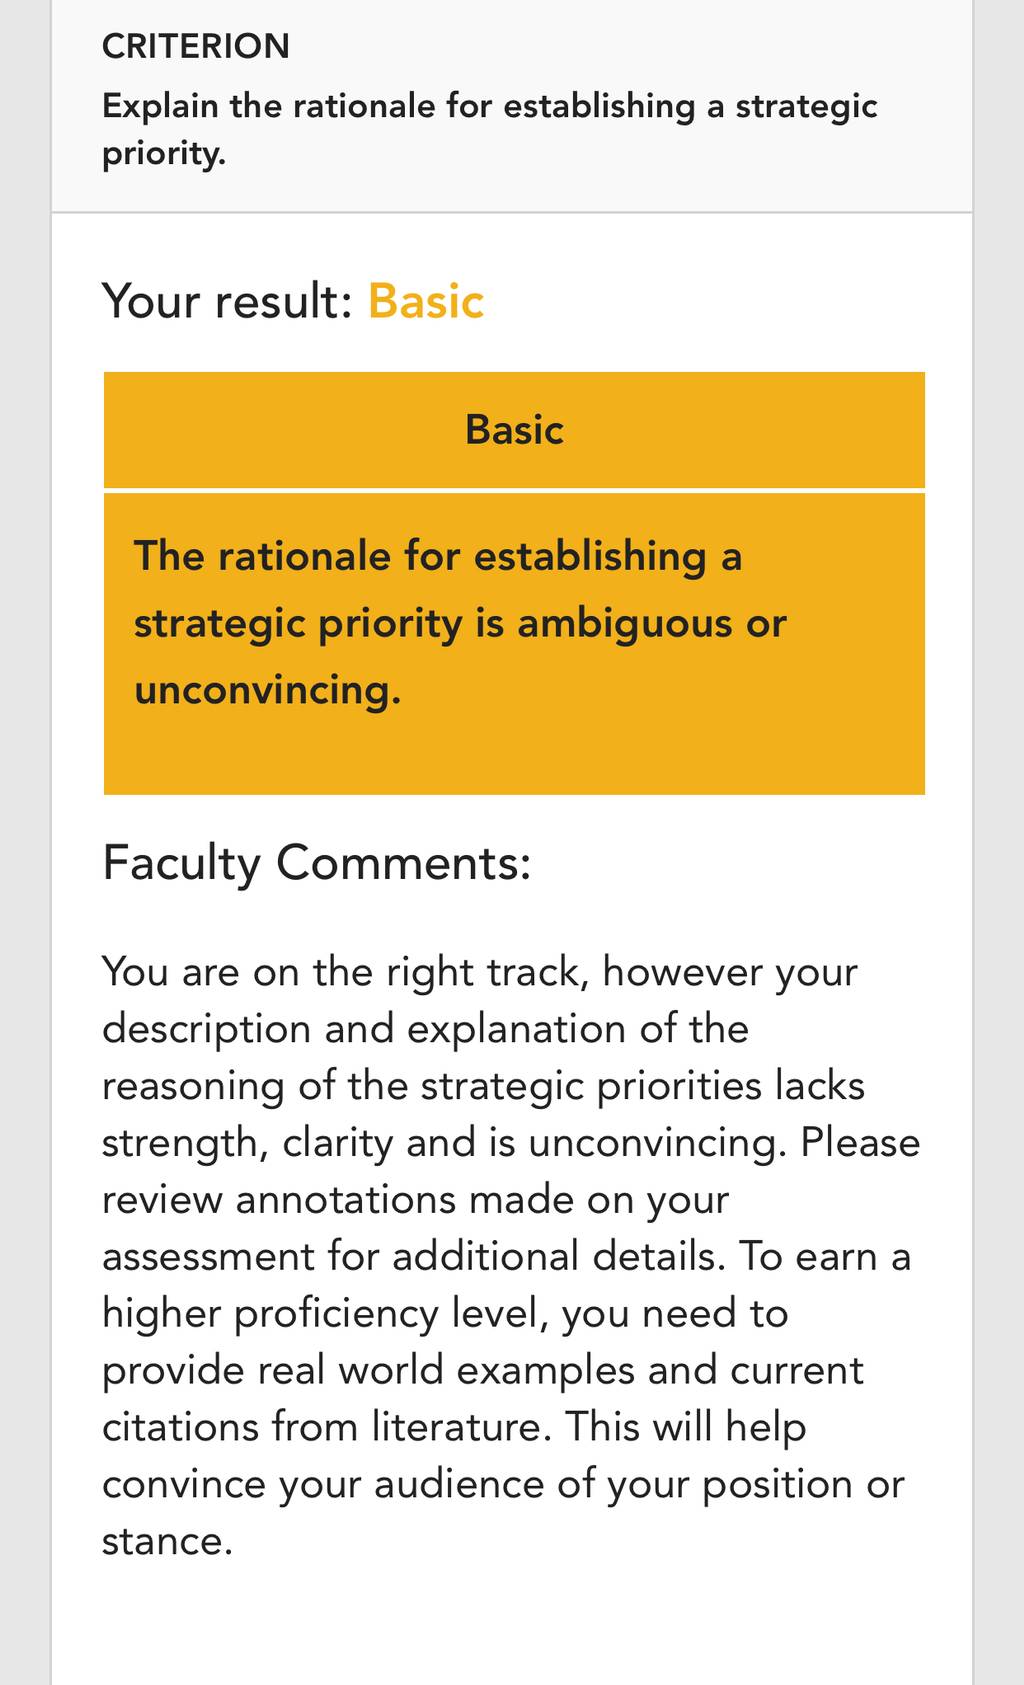This screenshot has height=1685, width=1024.
Task: Click 'The rationale for establishing a' line
Action: (x=438, y=556)
